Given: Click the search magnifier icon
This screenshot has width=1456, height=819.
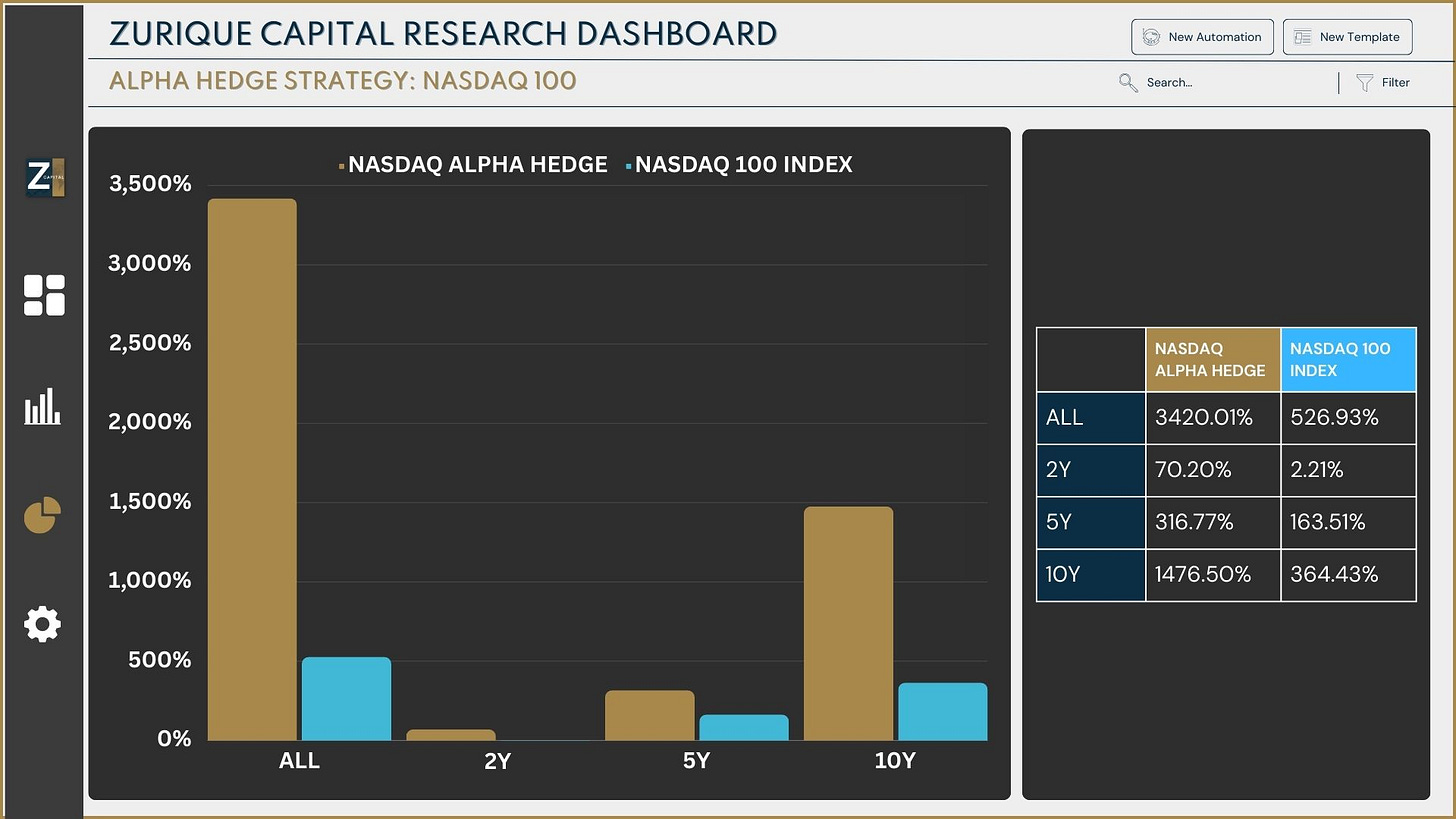Looking at the screenshot, I should 1128,82.
